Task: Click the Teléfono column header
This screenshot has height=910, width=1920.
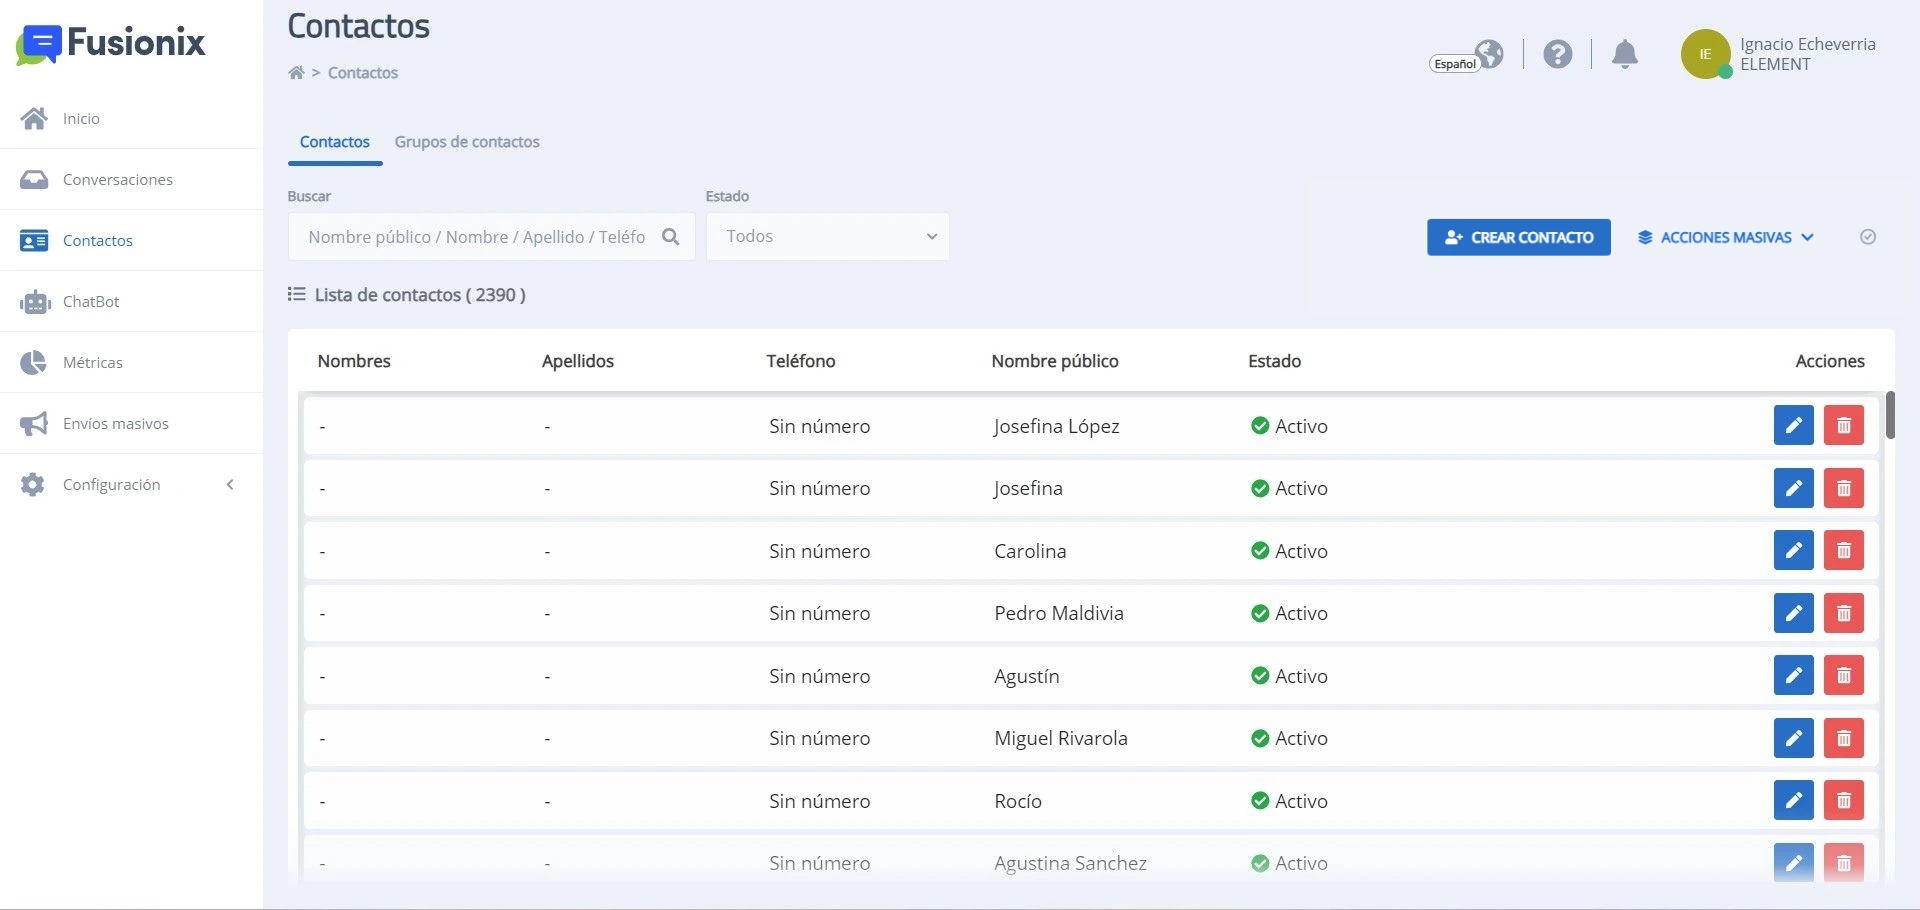Action: pos(801,361)
